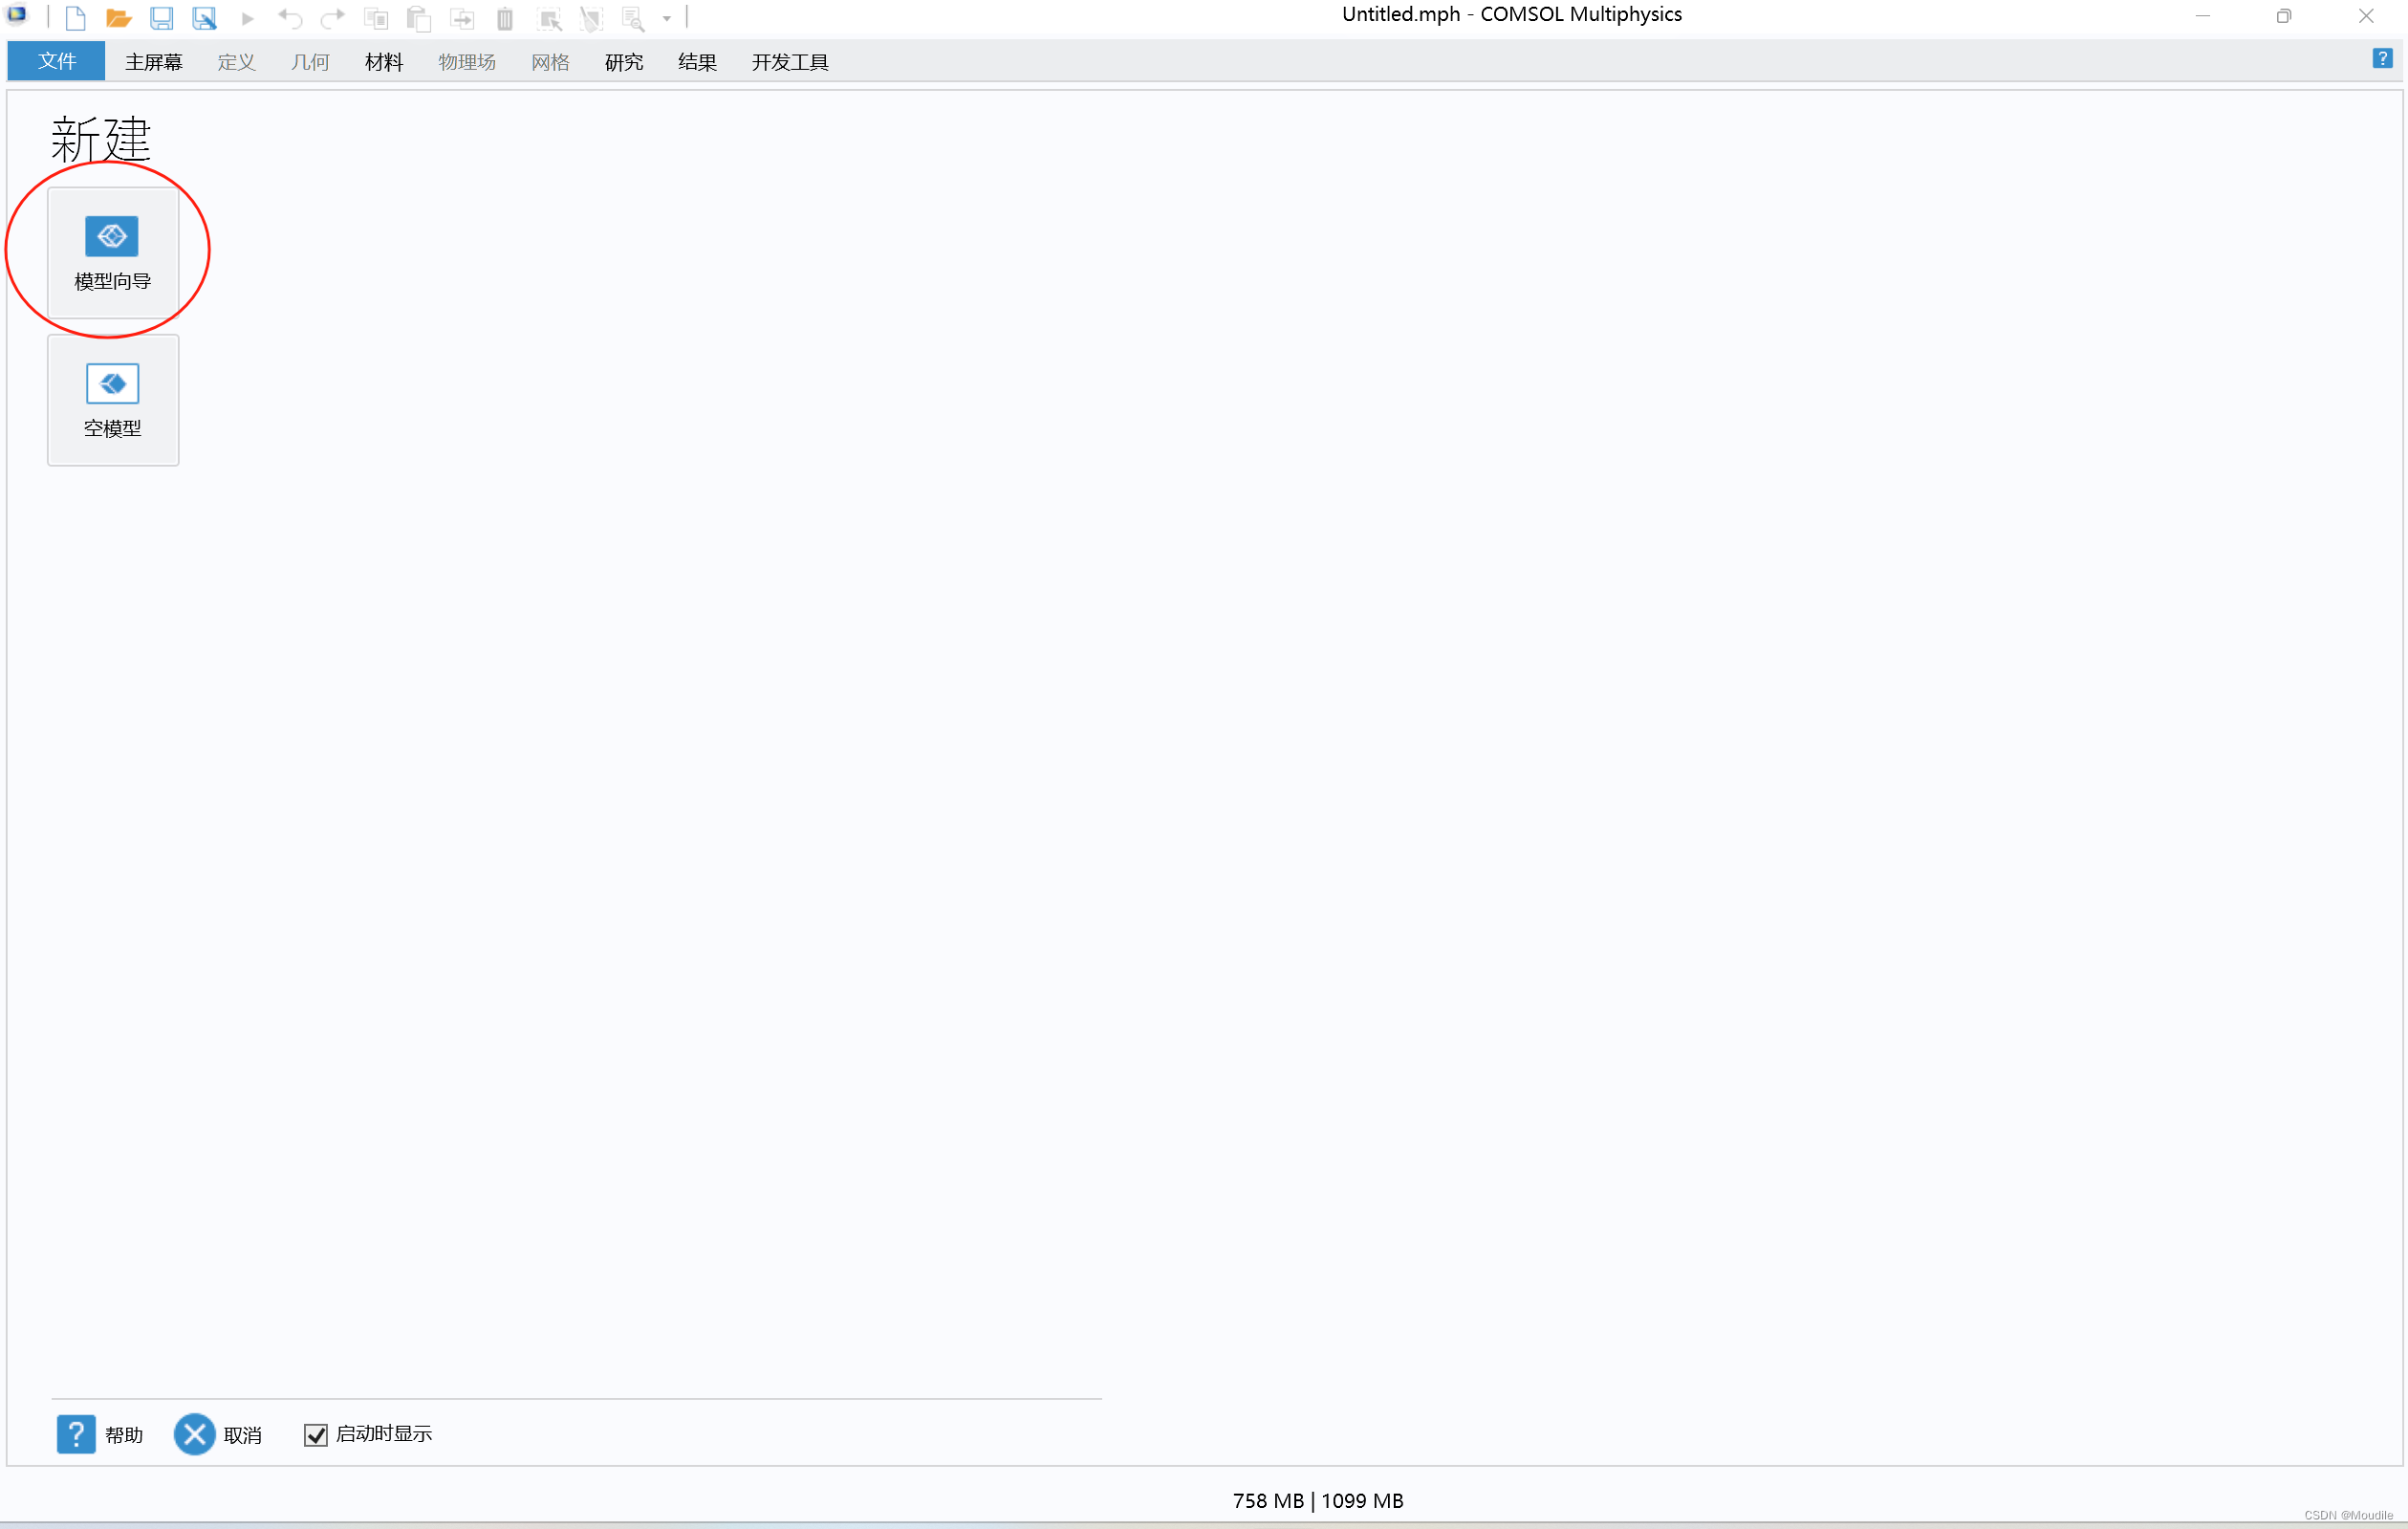Click the Delete trash can icon
This screenshot has height=1529, width=2408.
[505, 18]
